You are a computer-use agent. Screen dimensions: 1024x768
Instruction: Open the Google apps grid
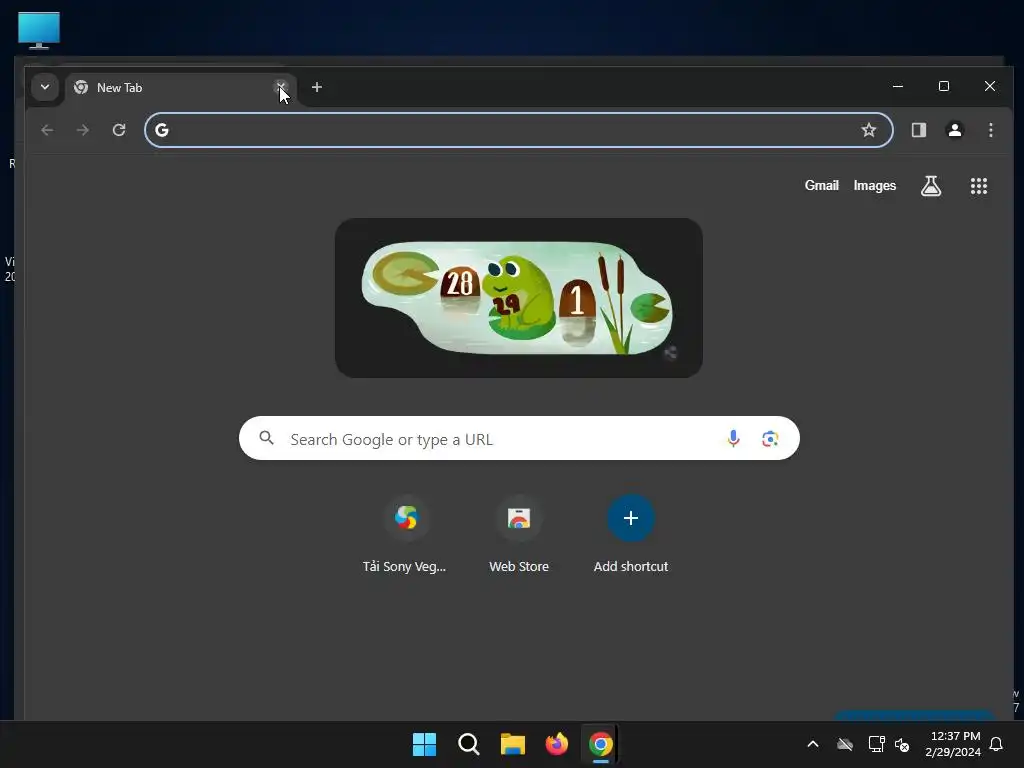click(978, 186)
